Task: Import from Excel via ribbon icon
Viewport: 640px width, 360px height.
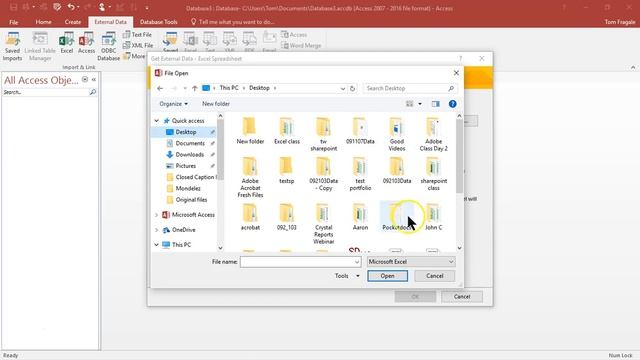Action: point(67,43)
